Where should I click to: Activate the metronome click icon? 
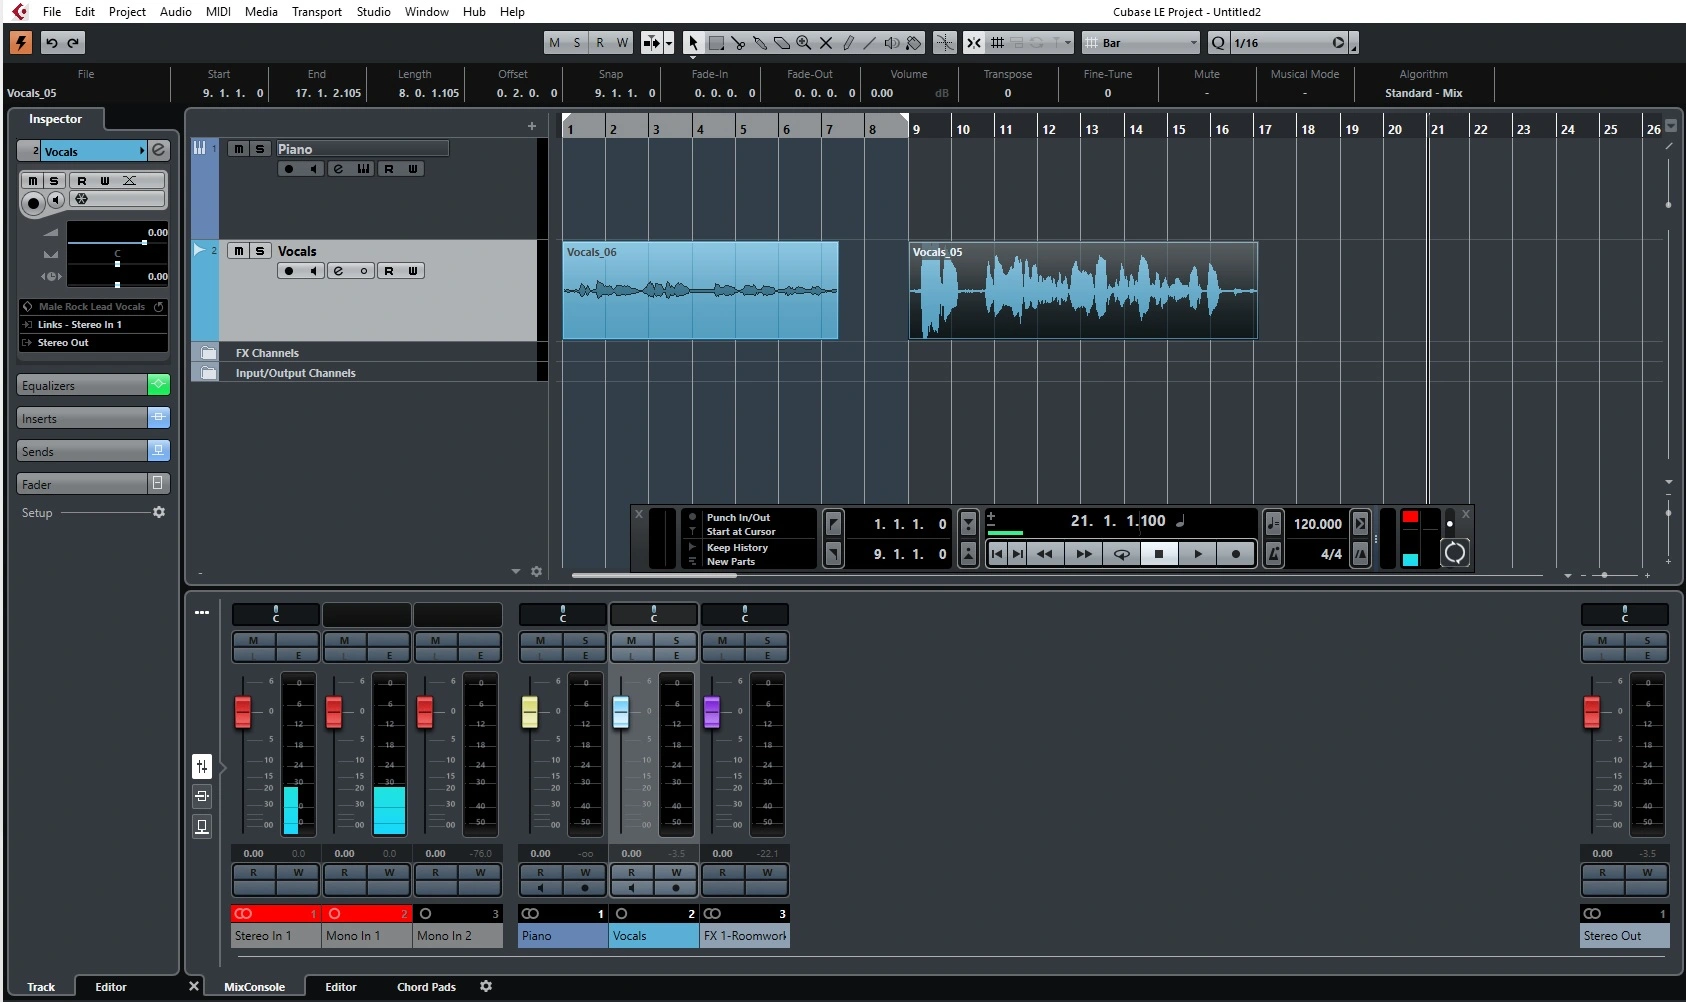point(1273,554)
